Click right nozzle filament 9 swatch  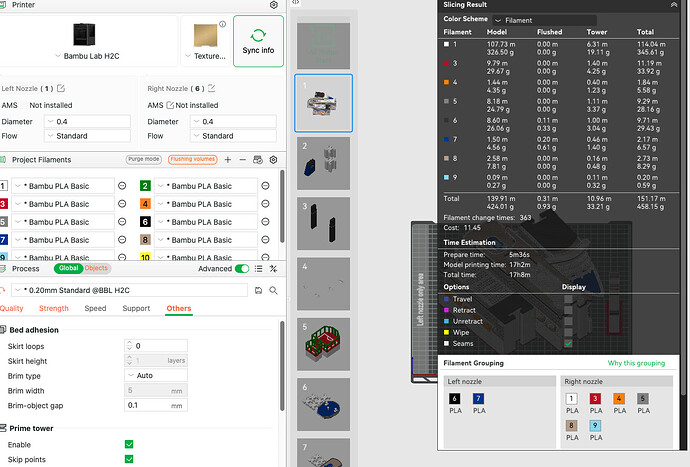tap(595, 426)
